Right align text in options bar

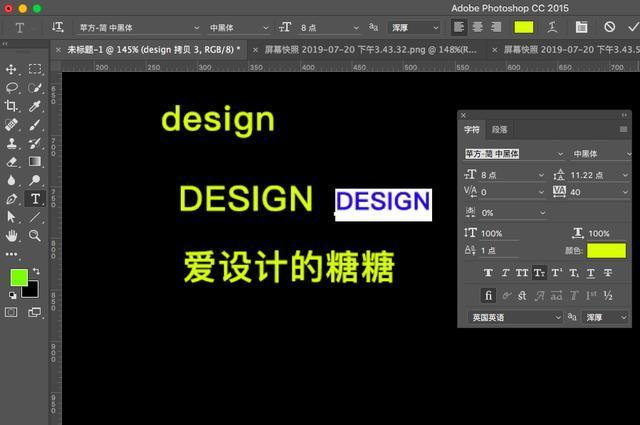pyautogui.click(x=496, y=27)
